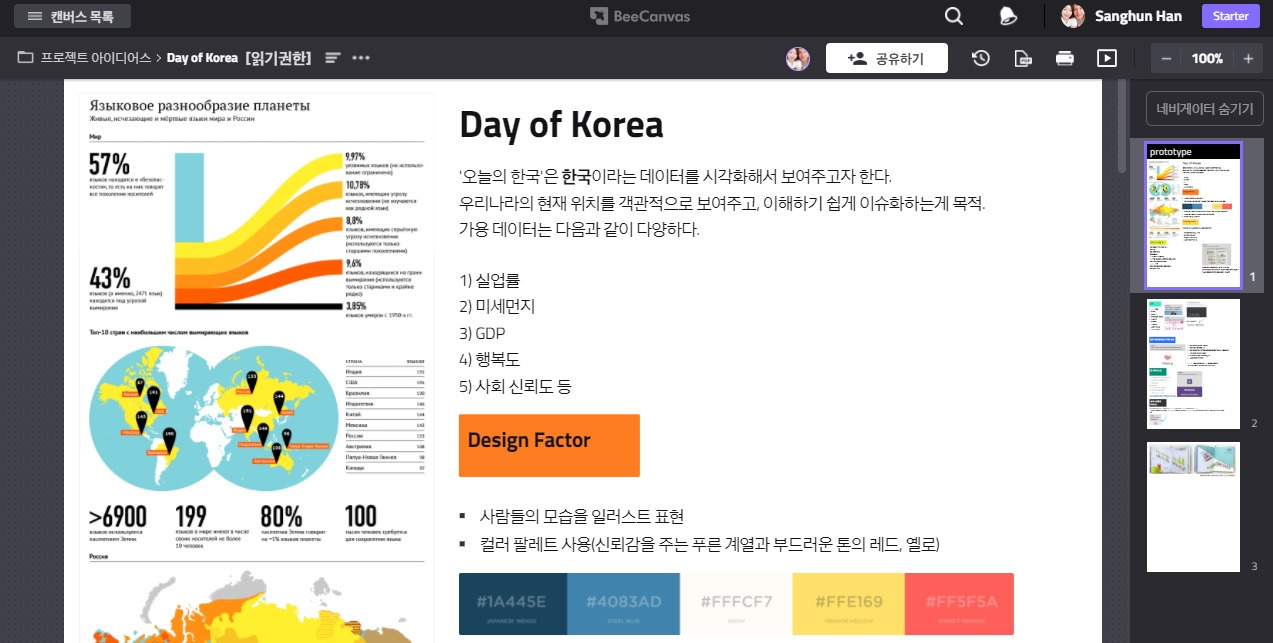Image resolution: width=1273 pixels, height=643 pixels.
Task: Open search on the top bar
Action: pos(952,16)
